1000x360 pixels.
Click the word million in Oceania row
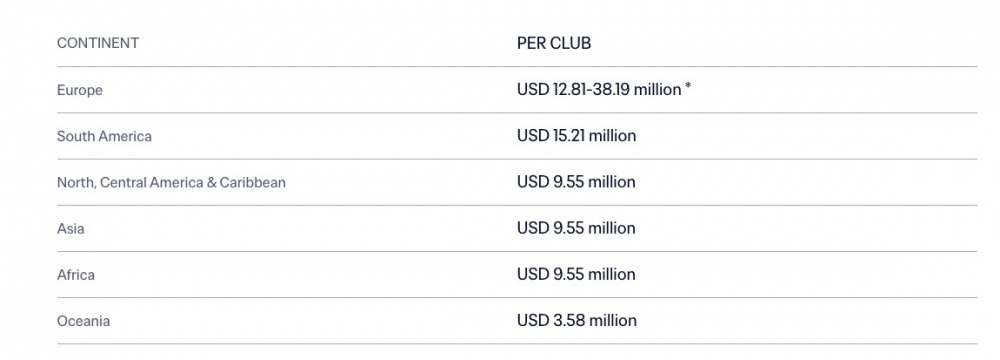pyautogui.click(x=612, y=320)
